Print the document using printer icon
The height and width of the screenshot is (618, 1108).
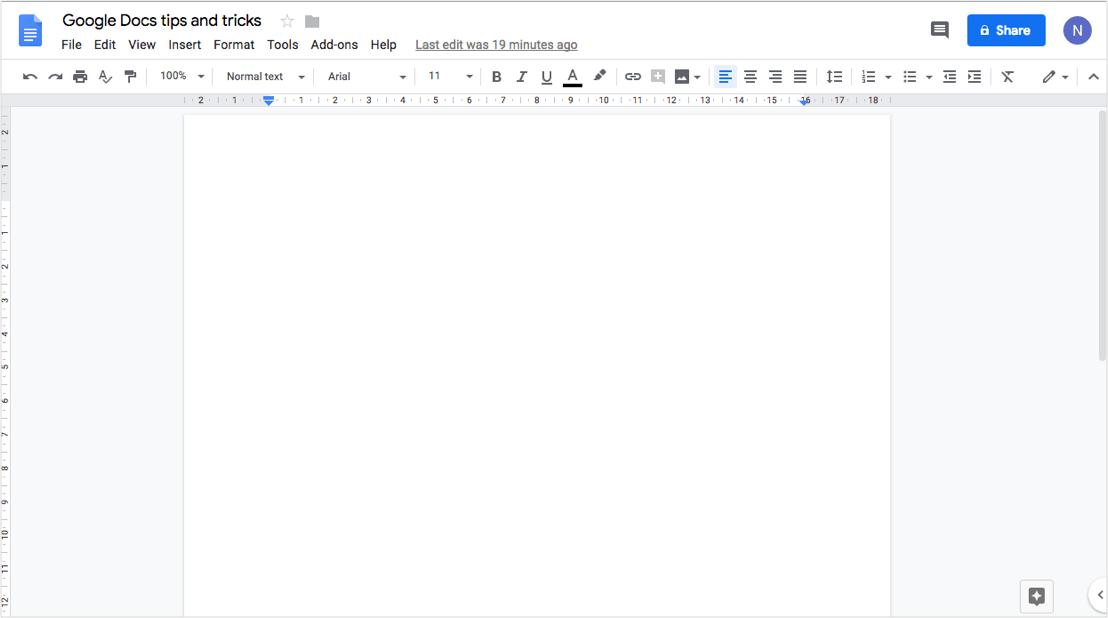80,77
